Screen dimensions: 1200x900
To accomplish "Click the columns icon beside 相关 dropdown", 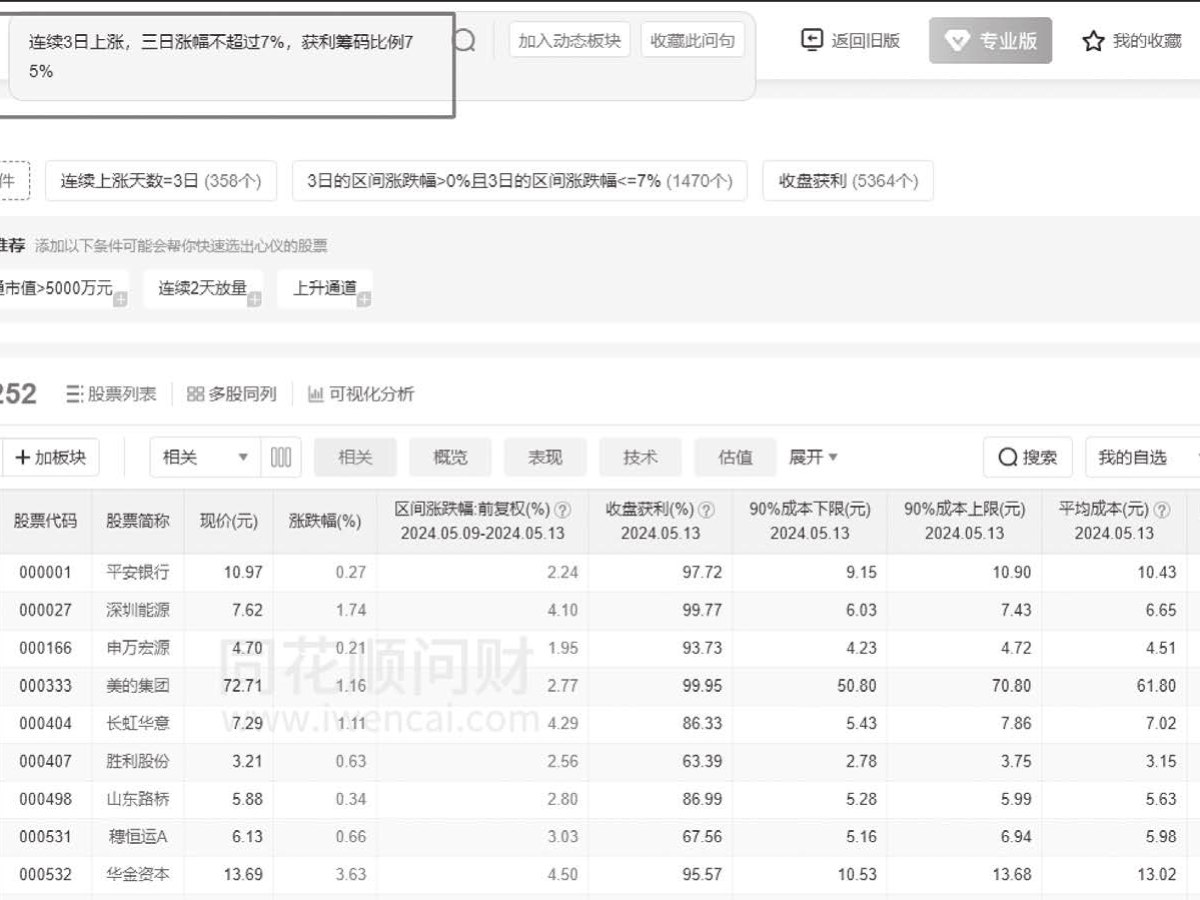I will click(281, 457).
